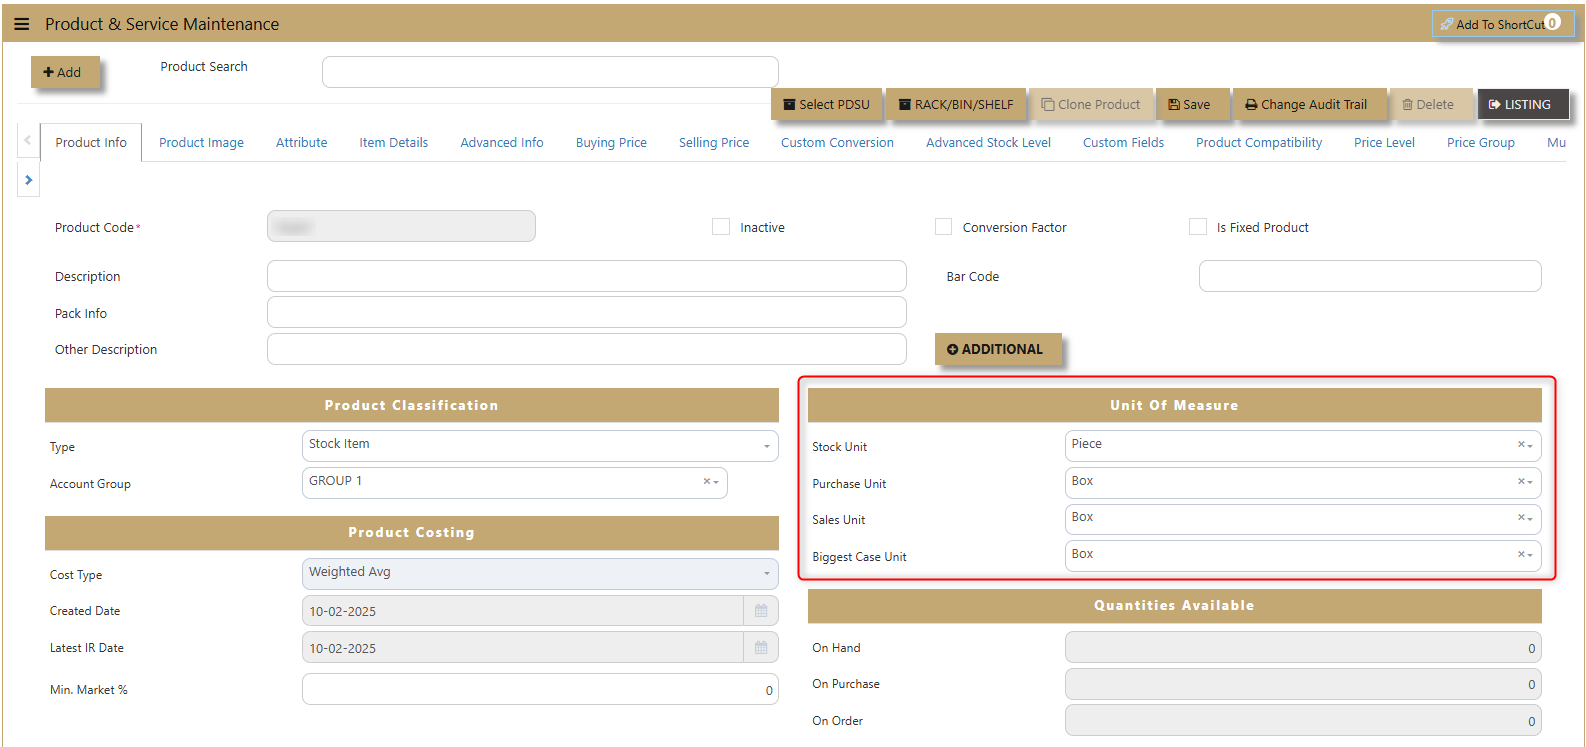Expand the Type dropdown
Screen dimensions: 1586x747
766,446
